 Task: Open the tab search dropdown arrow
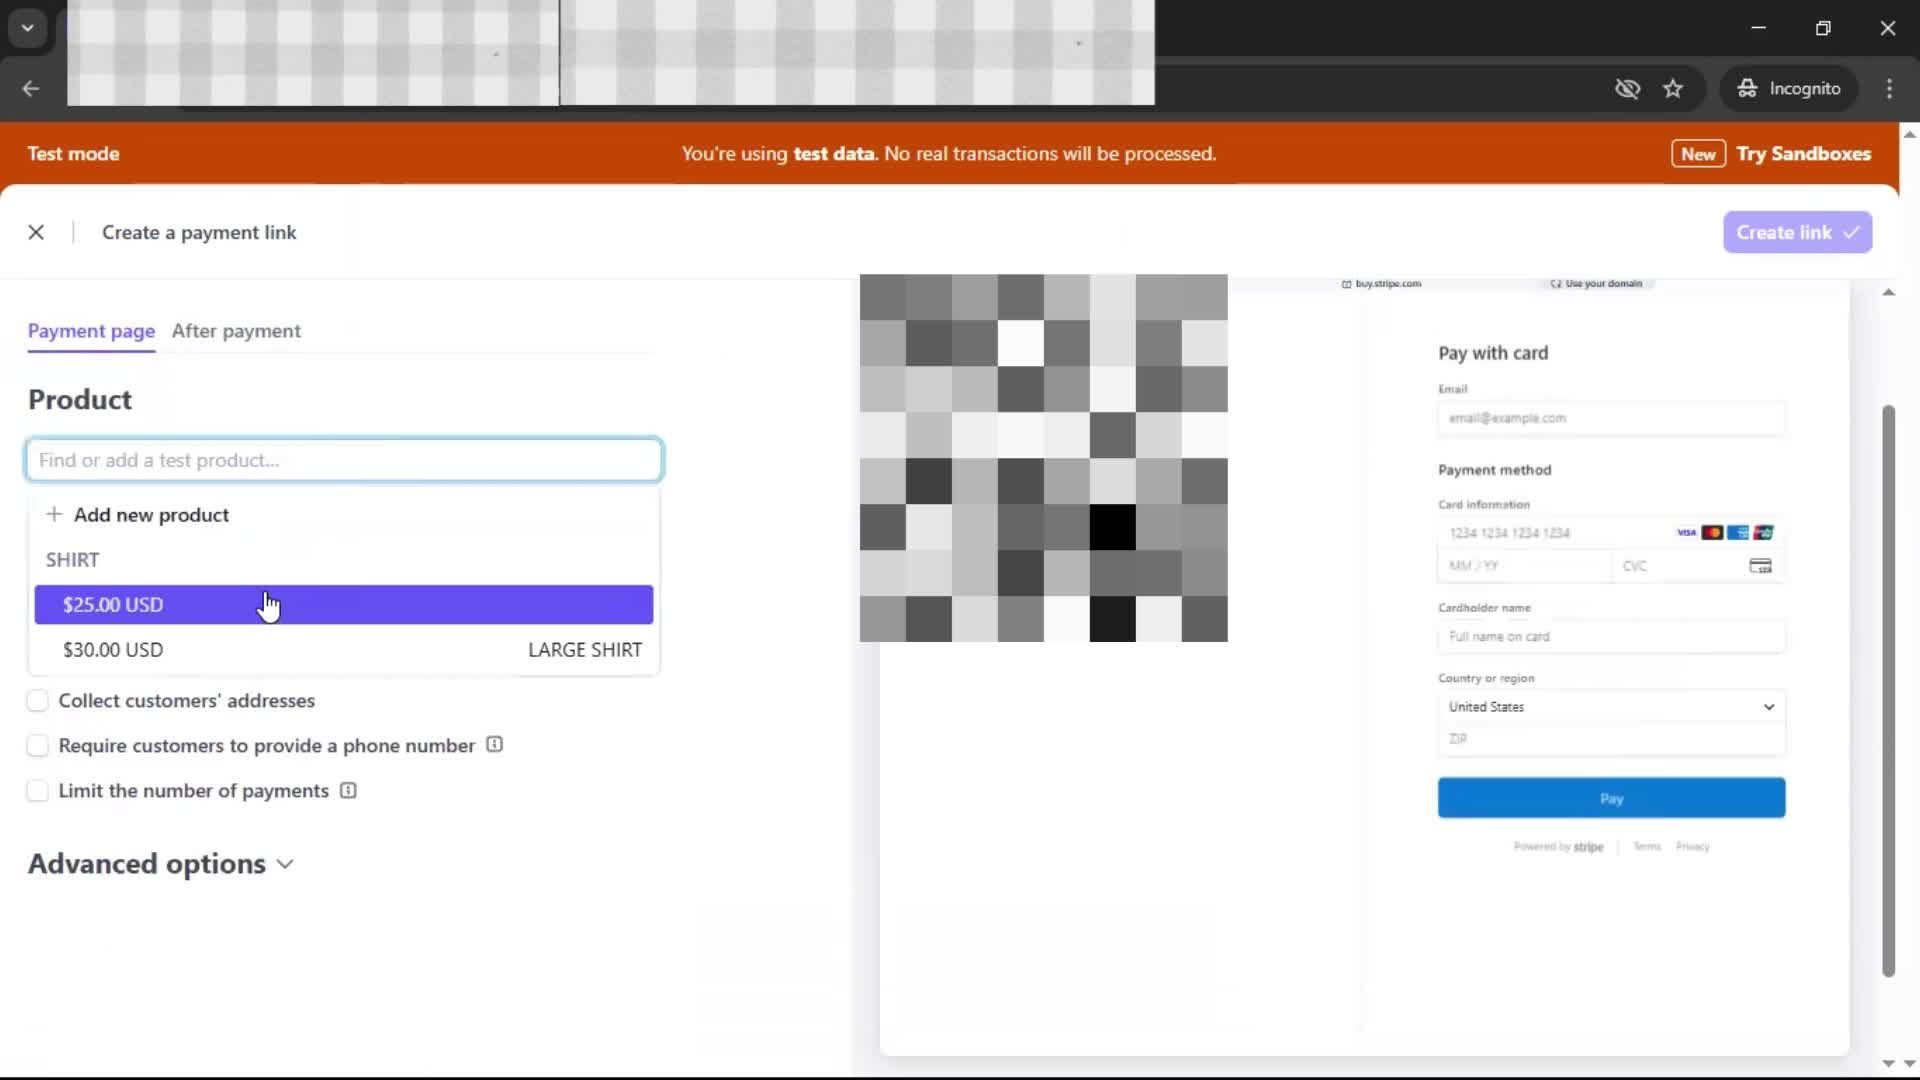(28, 28)
